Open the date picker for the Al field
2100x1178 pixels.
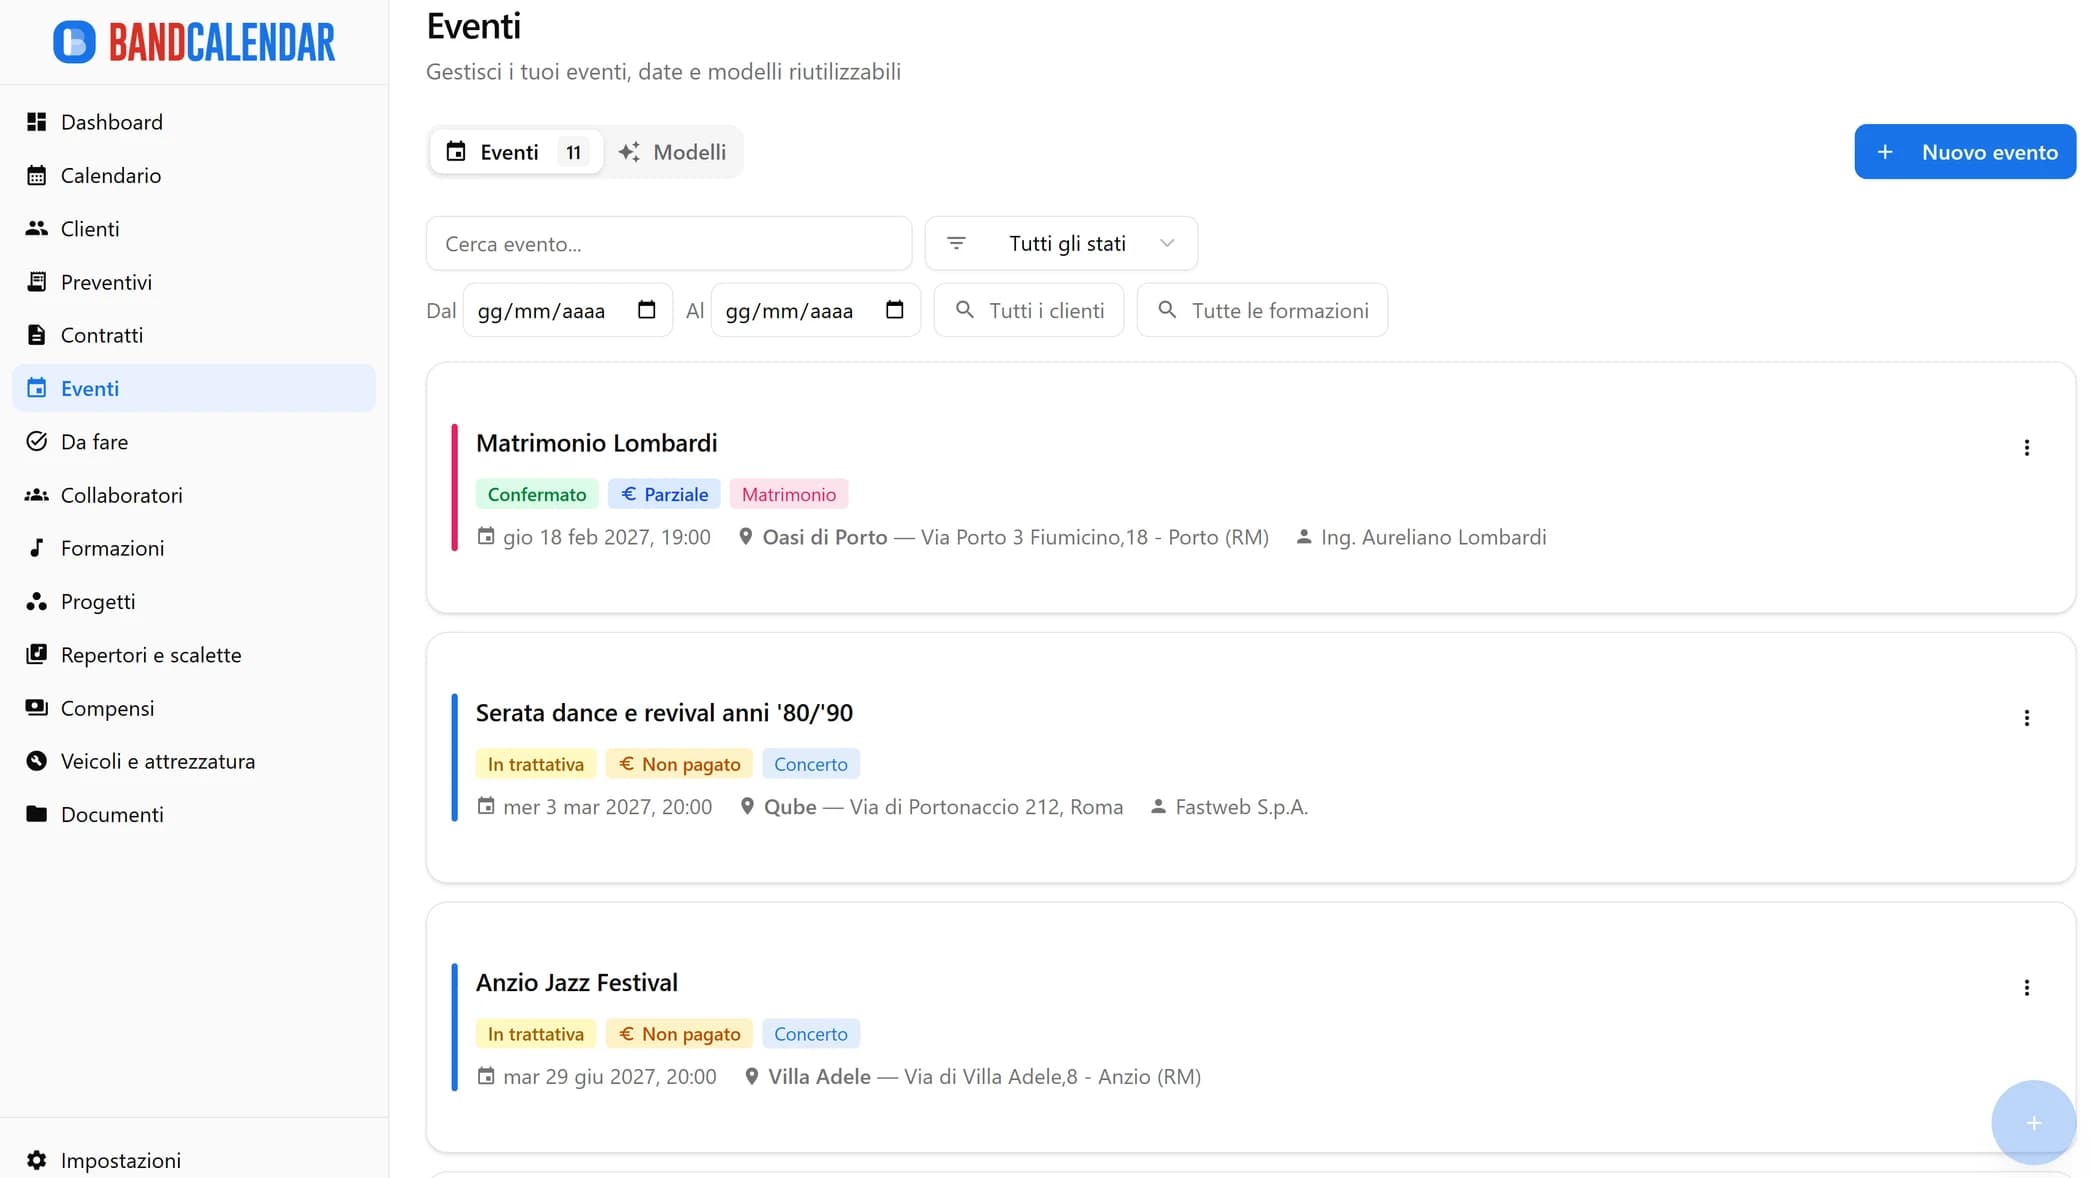(x=893, y=310)
